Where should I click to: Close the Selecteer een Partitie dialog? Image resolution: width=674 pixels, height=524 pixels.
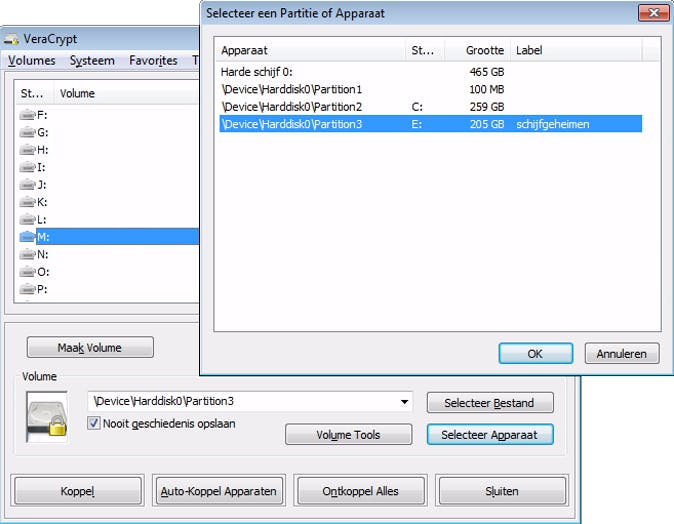(x=653, y=12)
